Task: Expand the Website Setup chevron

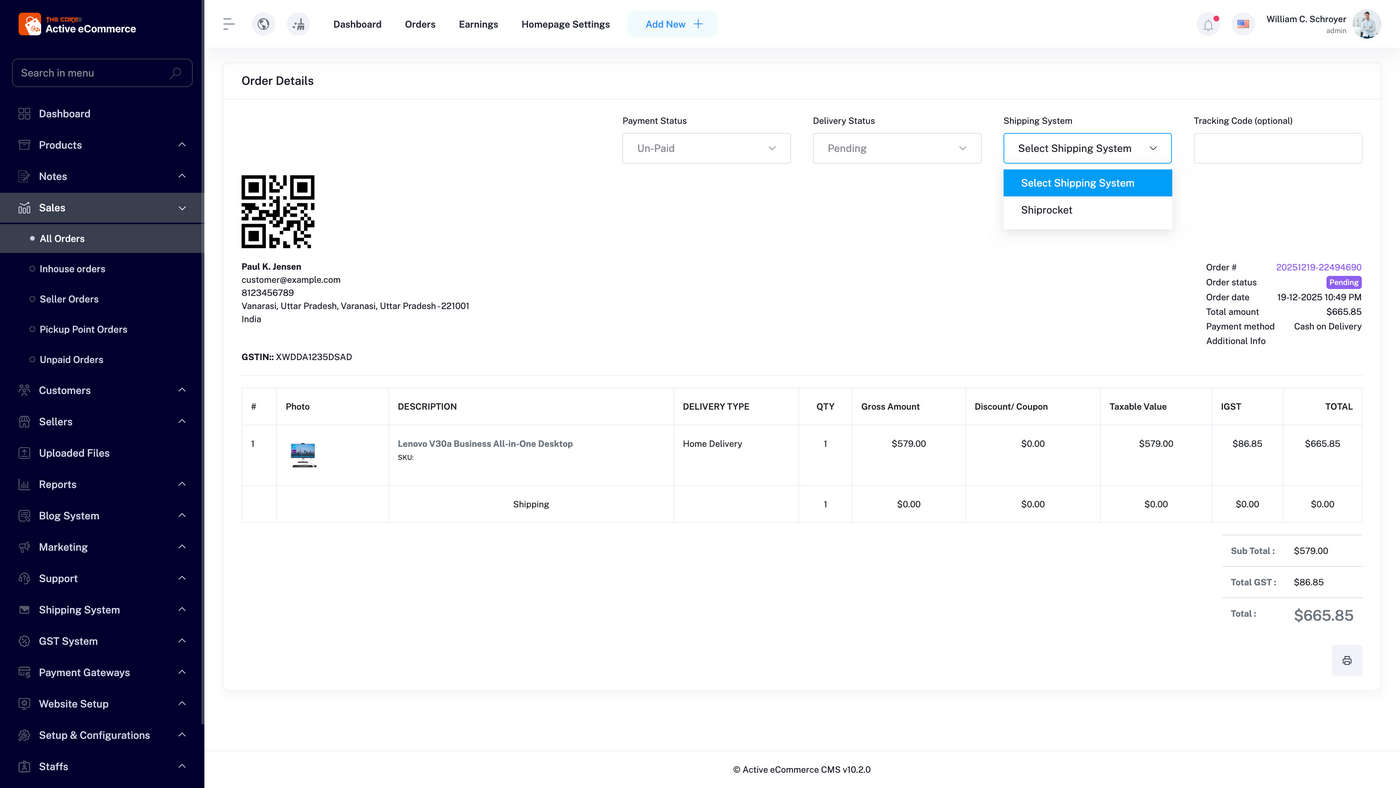Action: 182,704
